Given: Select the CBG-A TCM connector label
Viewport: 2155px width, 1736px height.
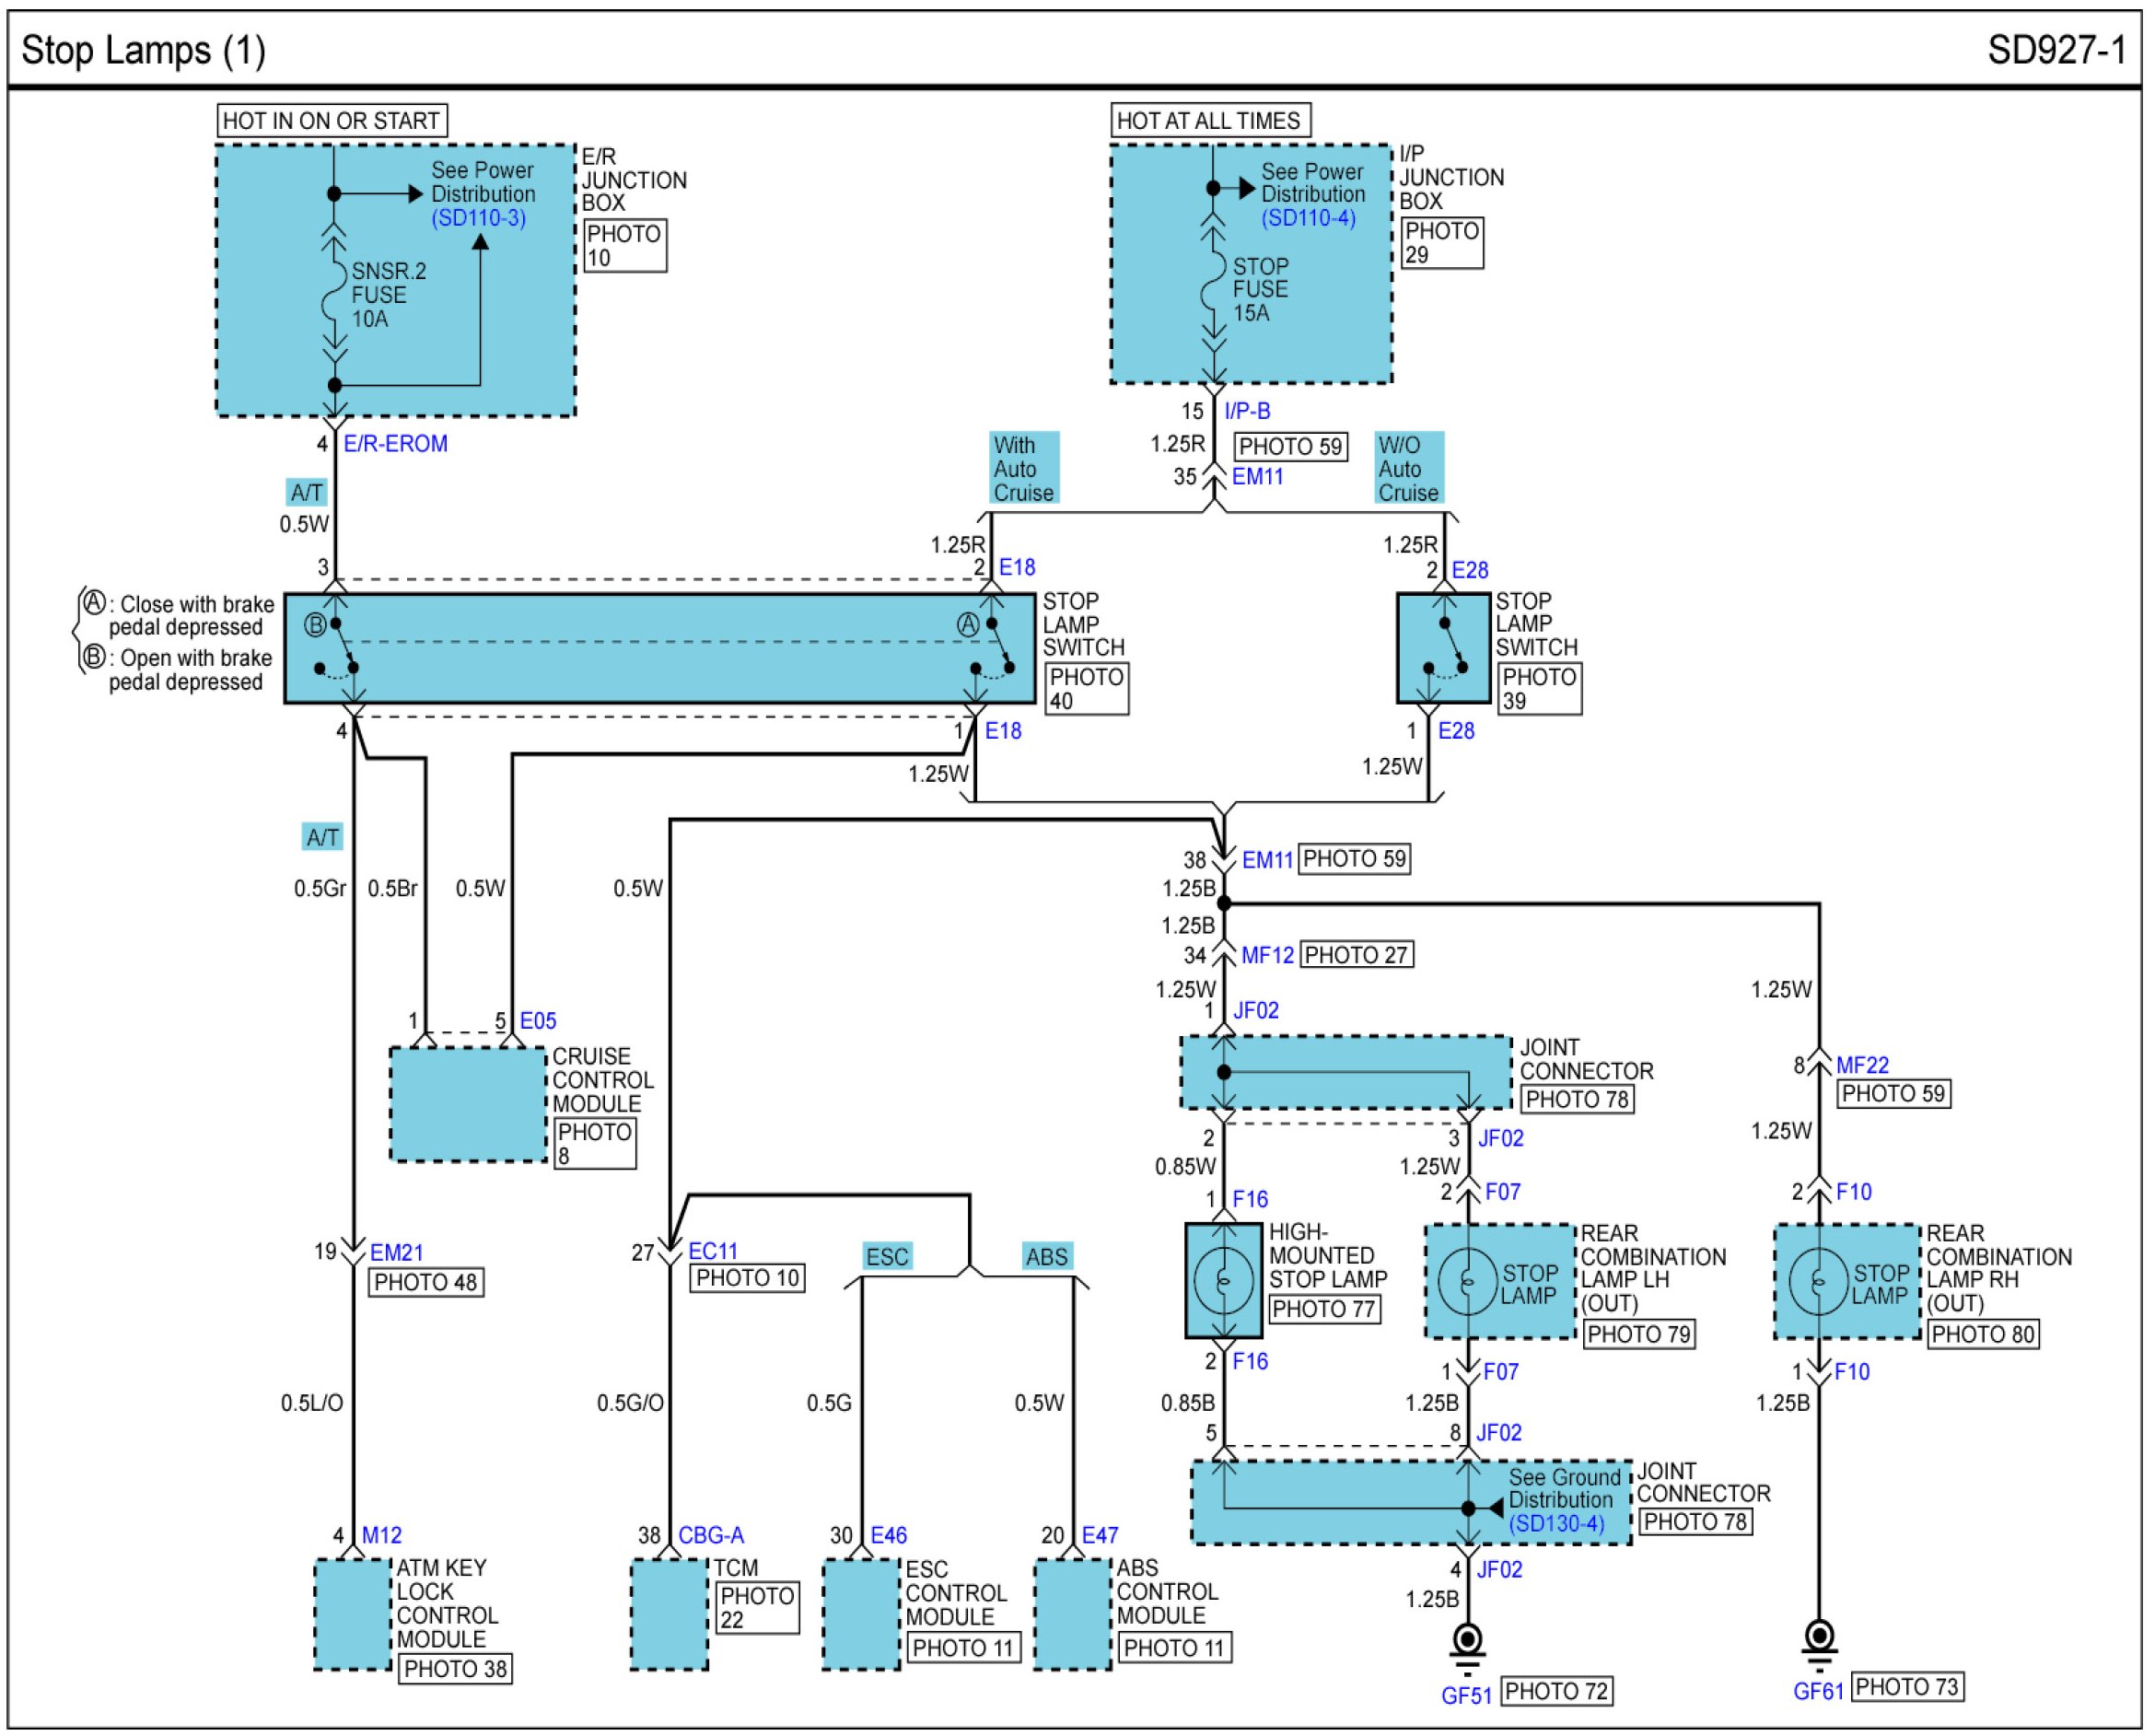Looking at the screenshot, I should 711,1535.
